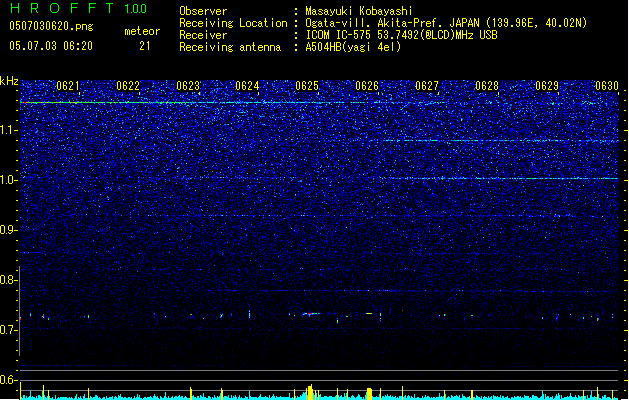629x400 pixels.
Task: Click the kHz axis unit label
Action: tap(9, 81)
